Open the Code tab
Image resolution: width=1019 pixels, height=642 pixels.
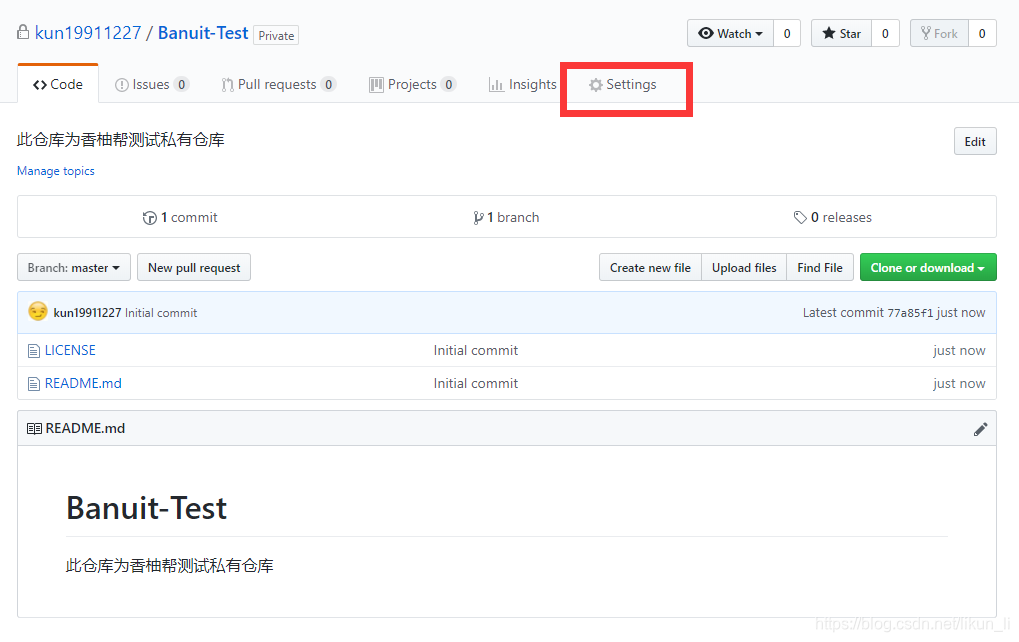tap(58, 84)
